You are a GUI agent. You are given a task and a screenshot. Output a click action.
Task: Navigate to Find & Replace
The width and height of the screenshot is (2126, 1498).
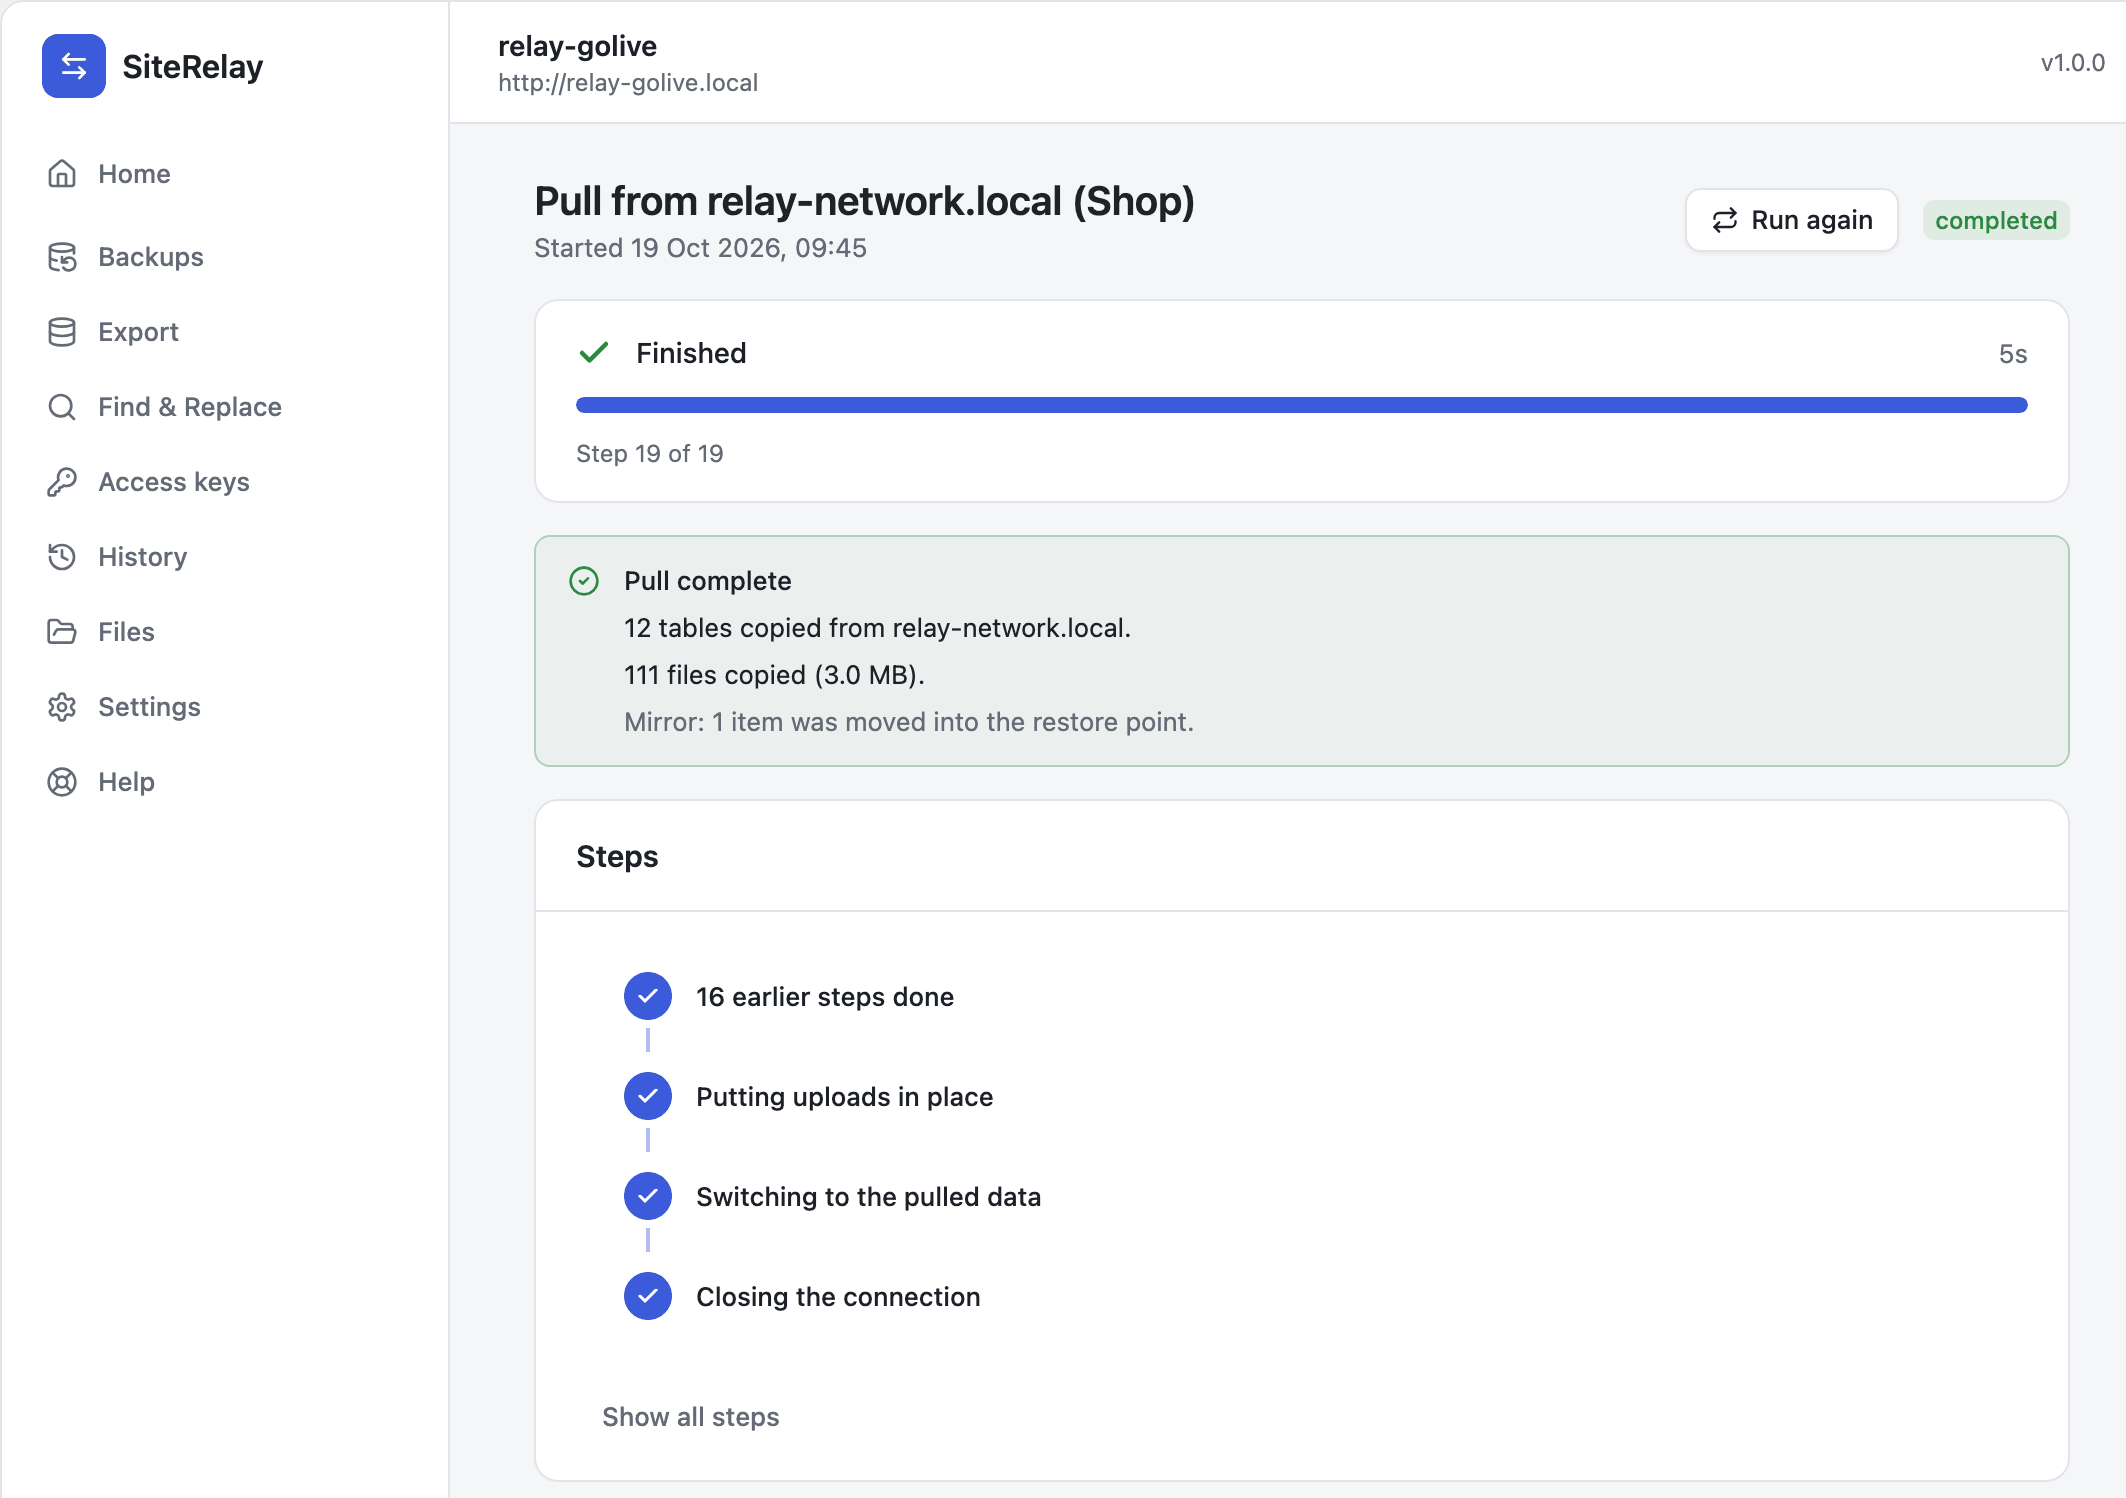[189, 407]
